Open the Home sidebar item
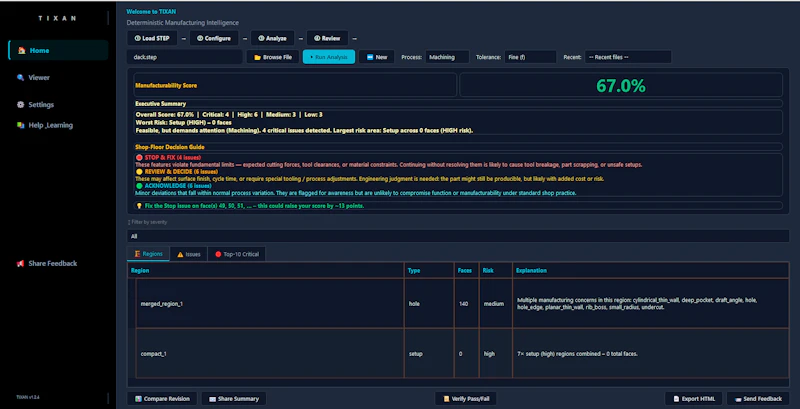Viewport: 800px width, 409px height. coord(58,50)
